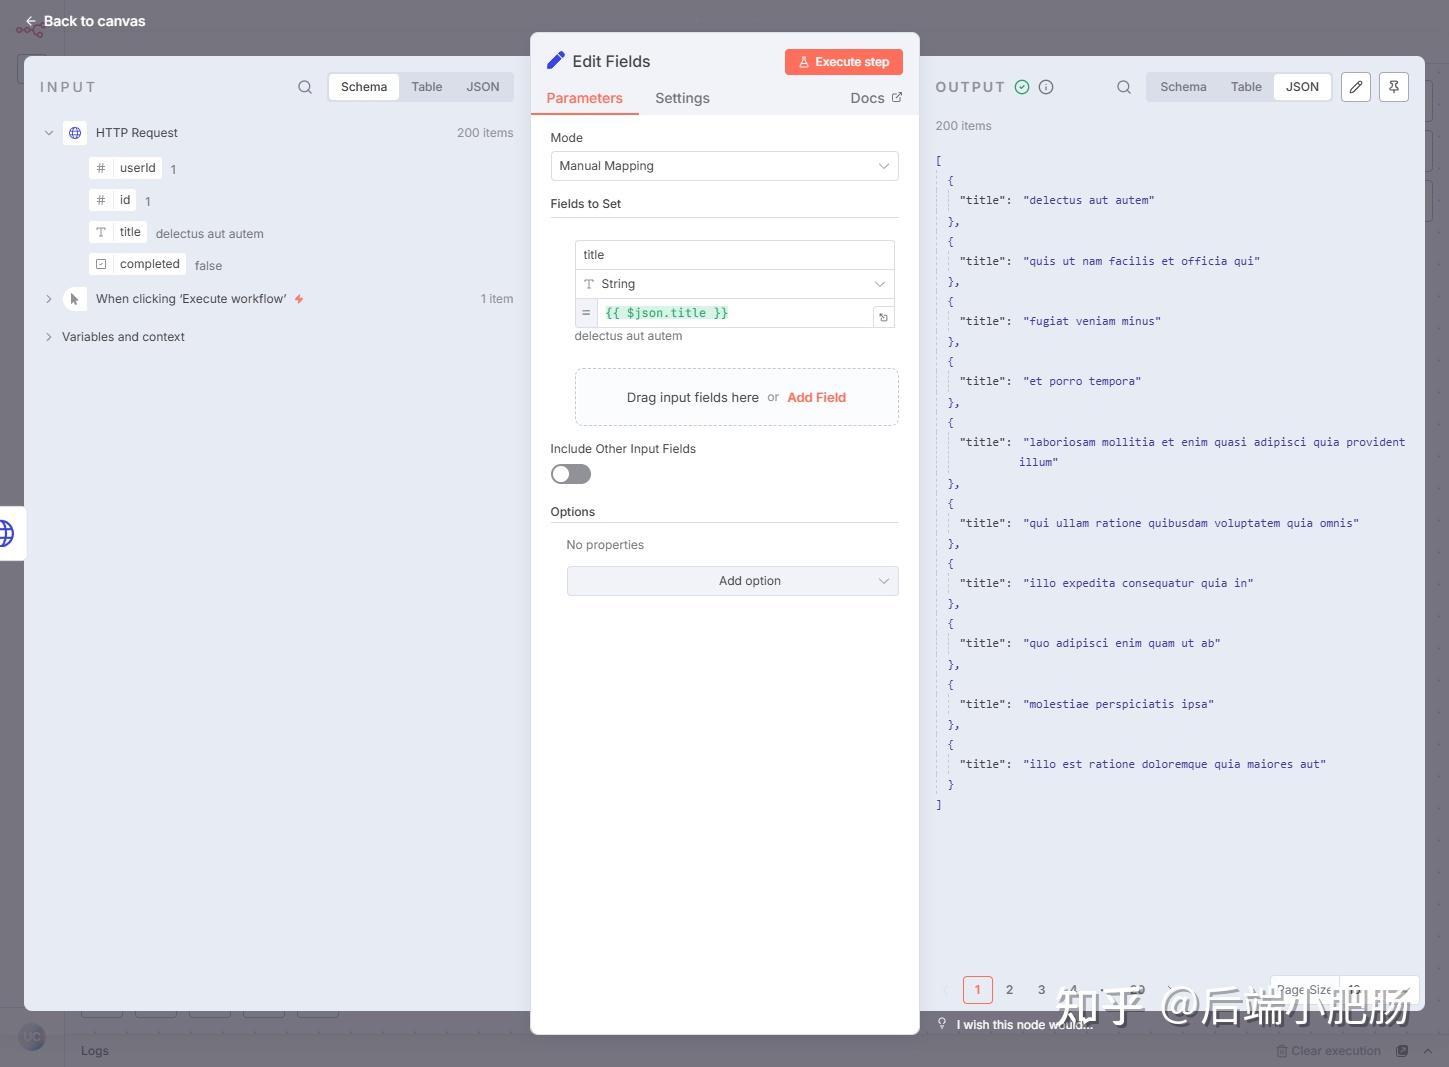
Task: Switch input view to Table
Action: click(x=427, y=87)
